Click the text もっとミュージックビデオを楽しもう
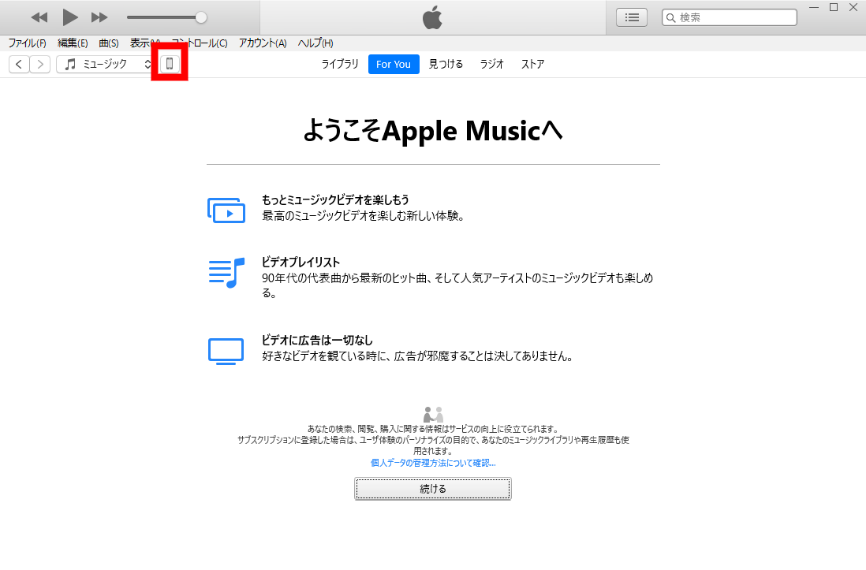The width and height of the screenshot is (866, 570). pyautogui.click(x=335, y=200)
